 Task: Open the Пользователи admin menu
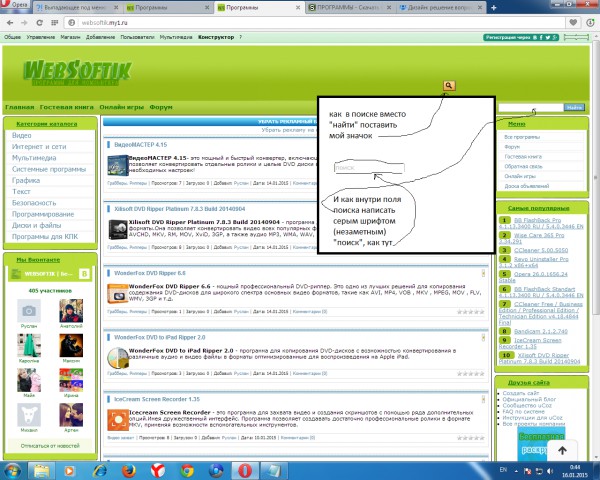point(137,37)
